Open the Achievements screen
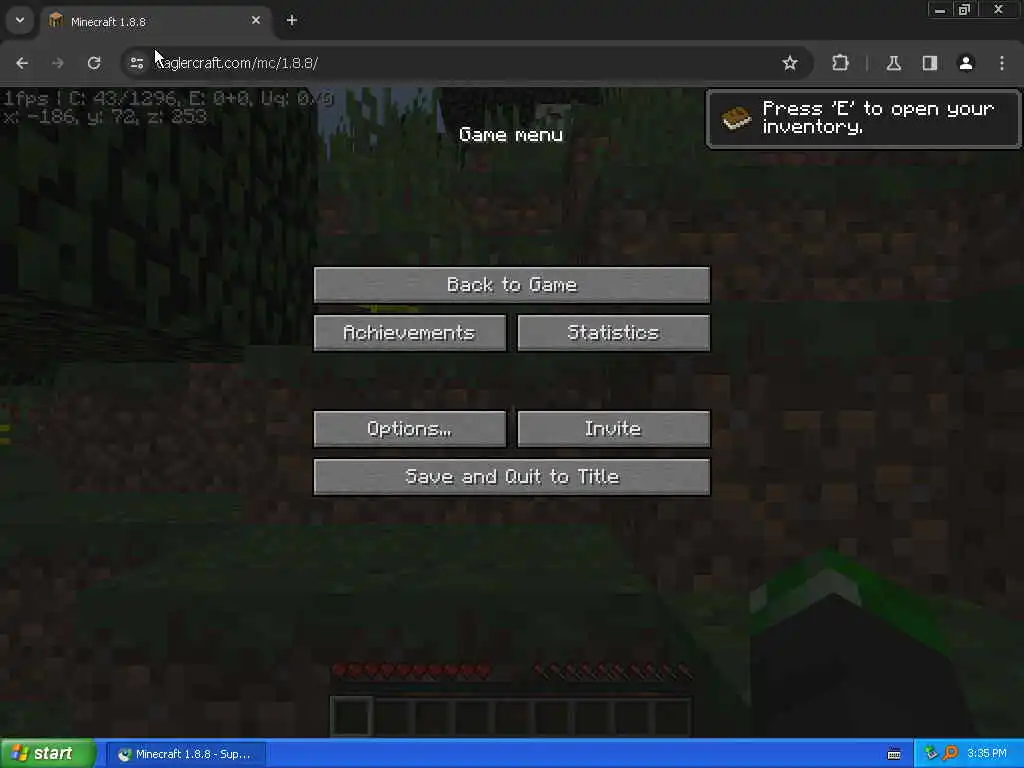This screenshot has width=1024, height=768. pos(409,333)
